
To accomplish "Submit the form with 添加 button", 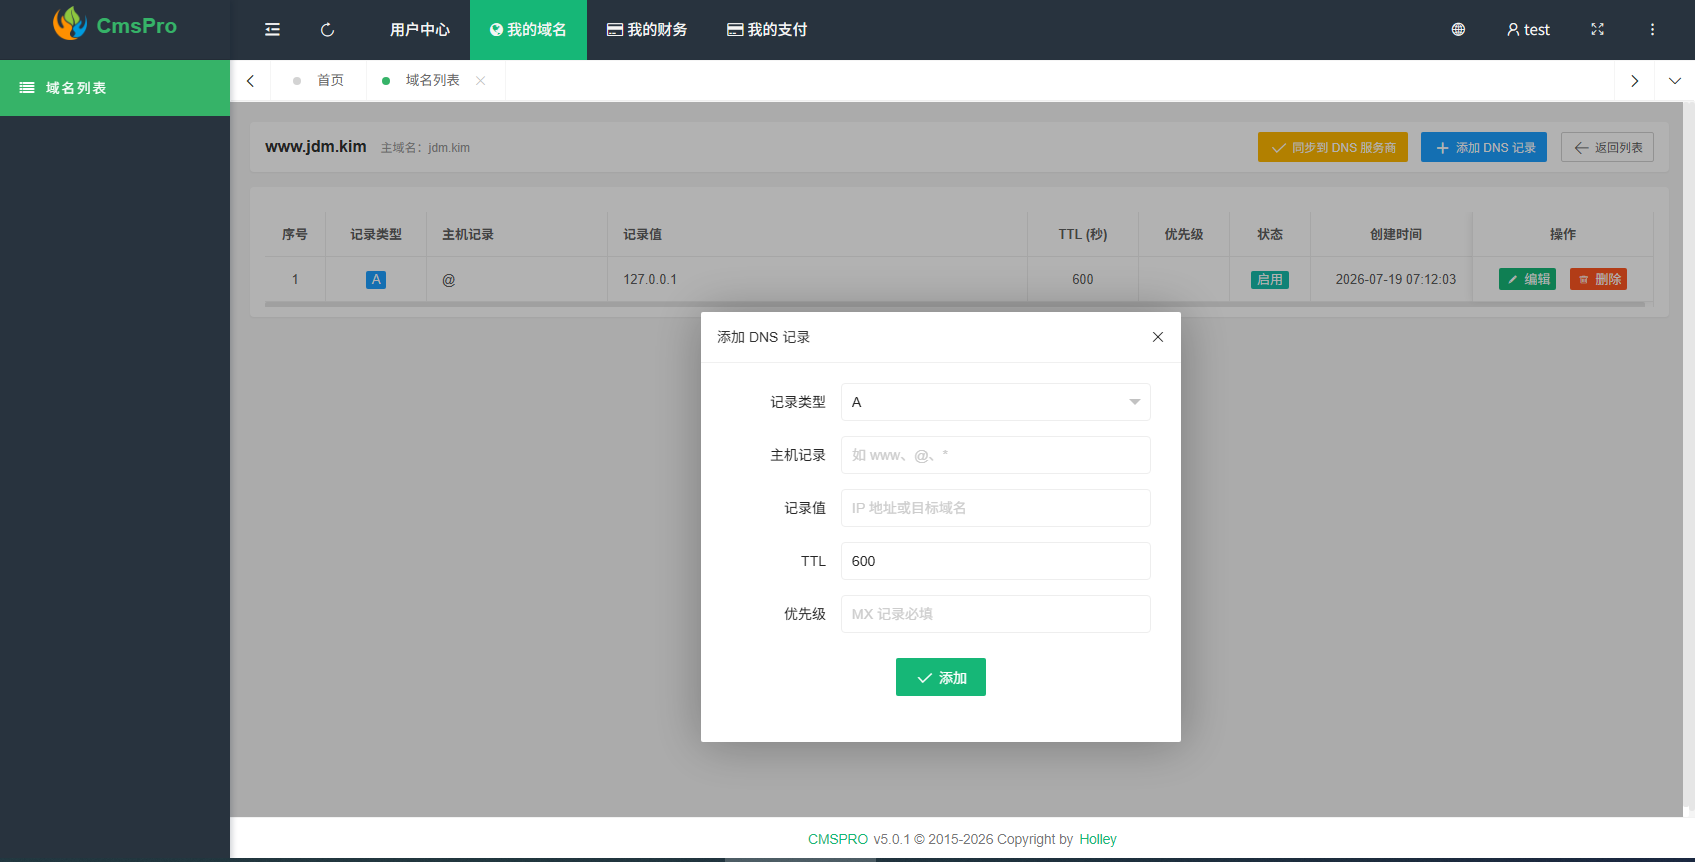I will pyautogui.click(x=941, y=677).
